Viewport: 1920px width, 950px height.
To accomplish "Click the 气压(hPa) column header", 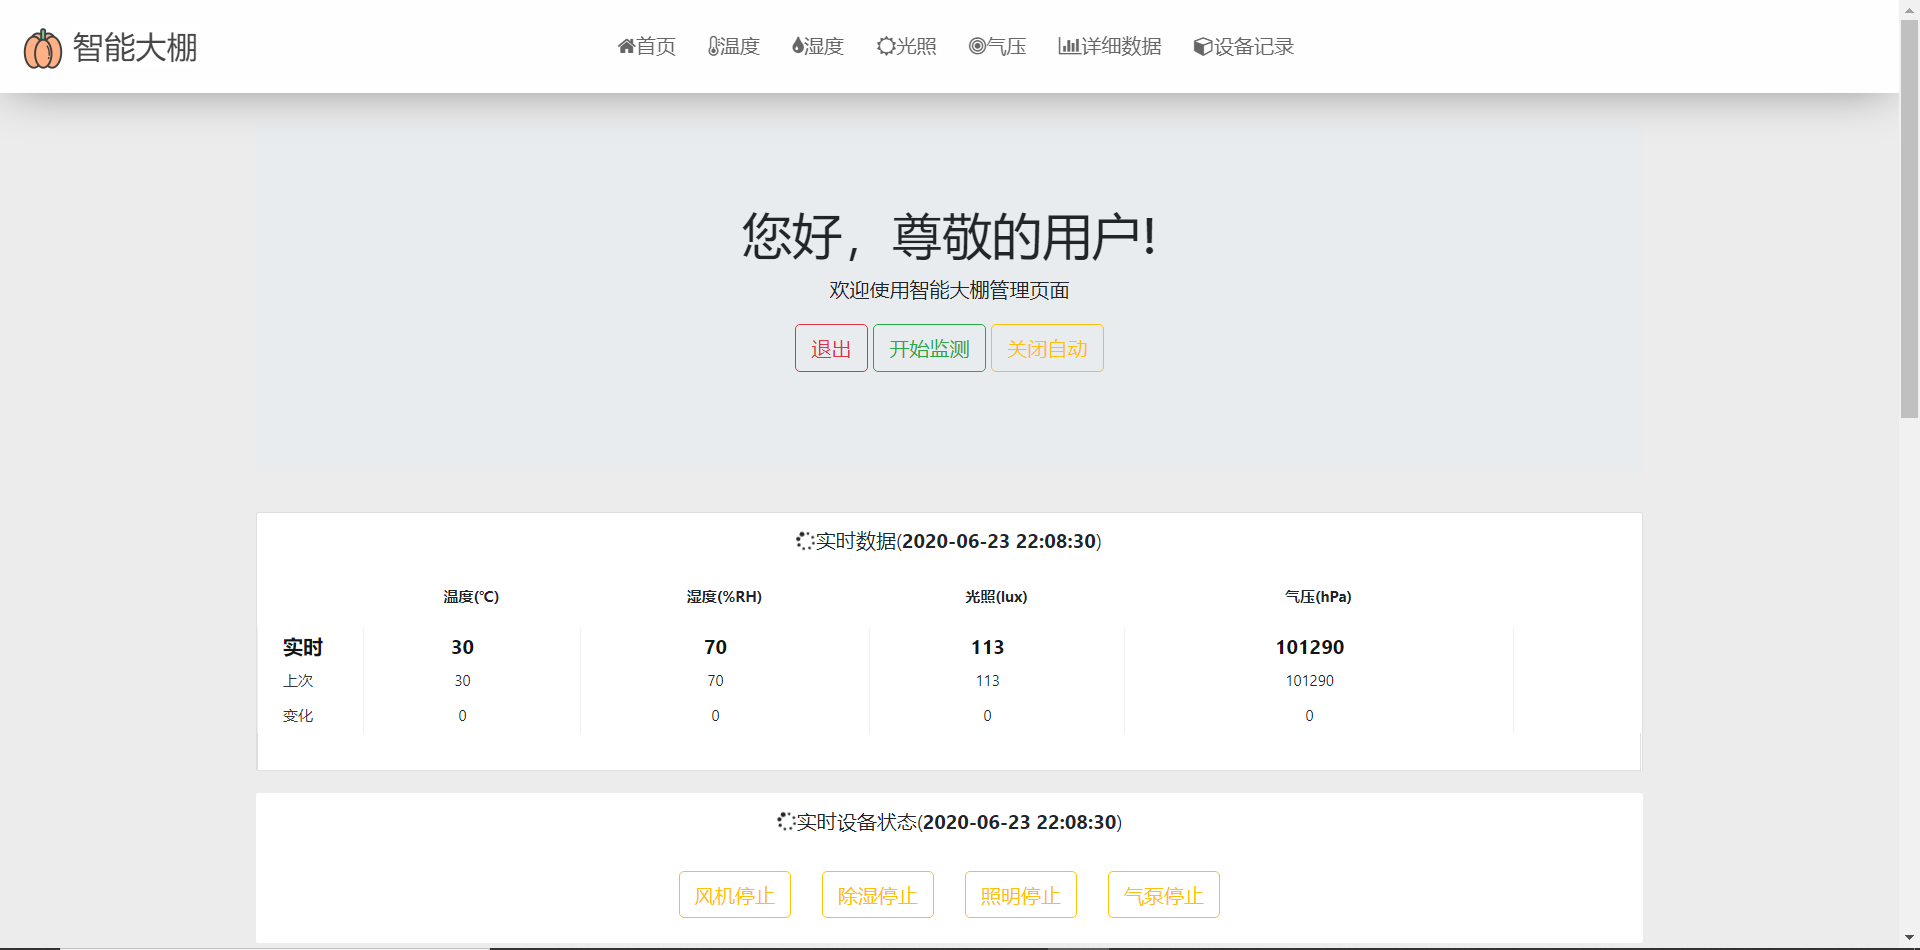I will click(x=1318, y=597).
